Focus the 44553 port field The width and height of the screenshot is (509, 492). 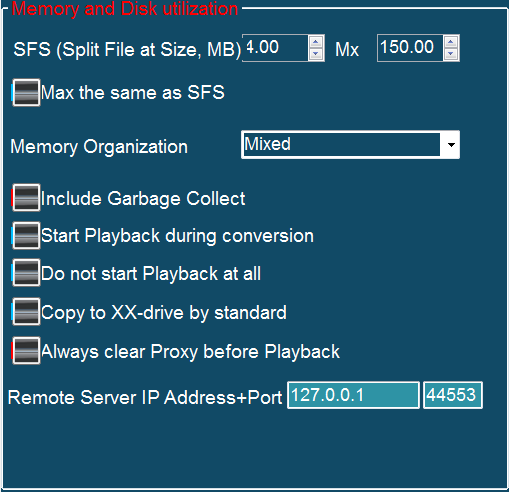pos(453,395)
